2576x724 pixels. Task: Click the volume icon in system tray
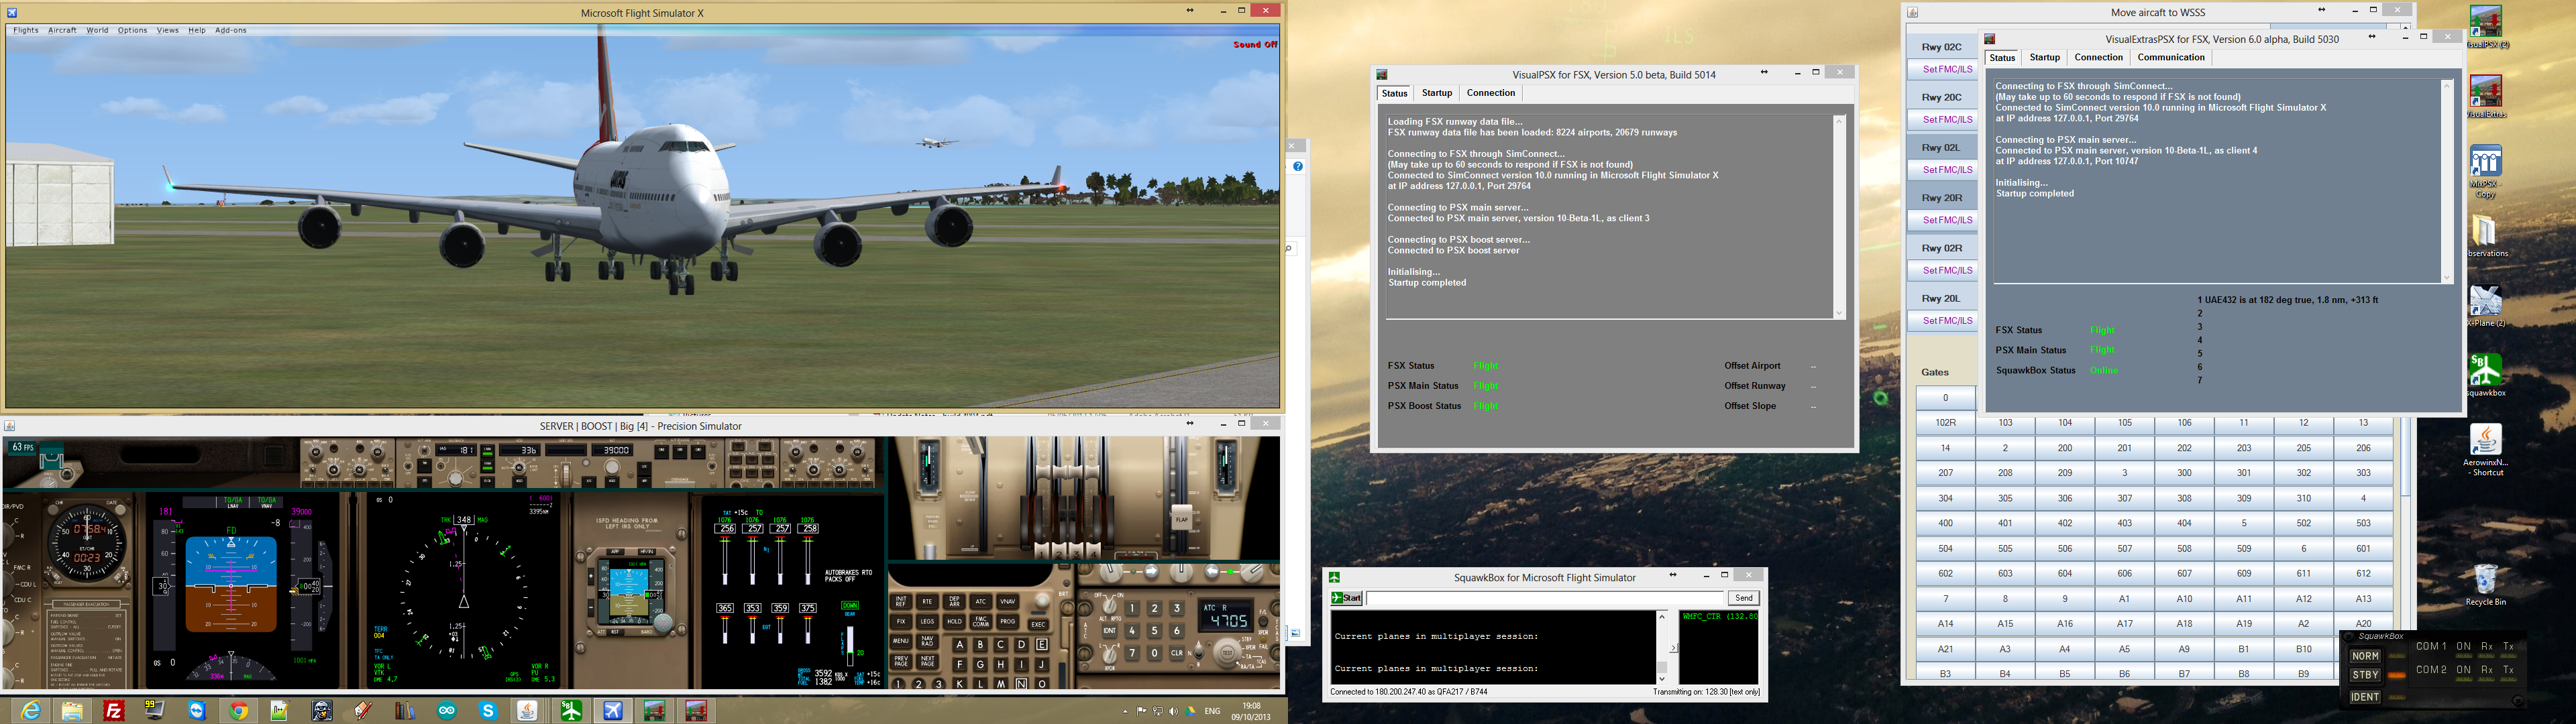pyautogui.click(x=1174, y=712)
